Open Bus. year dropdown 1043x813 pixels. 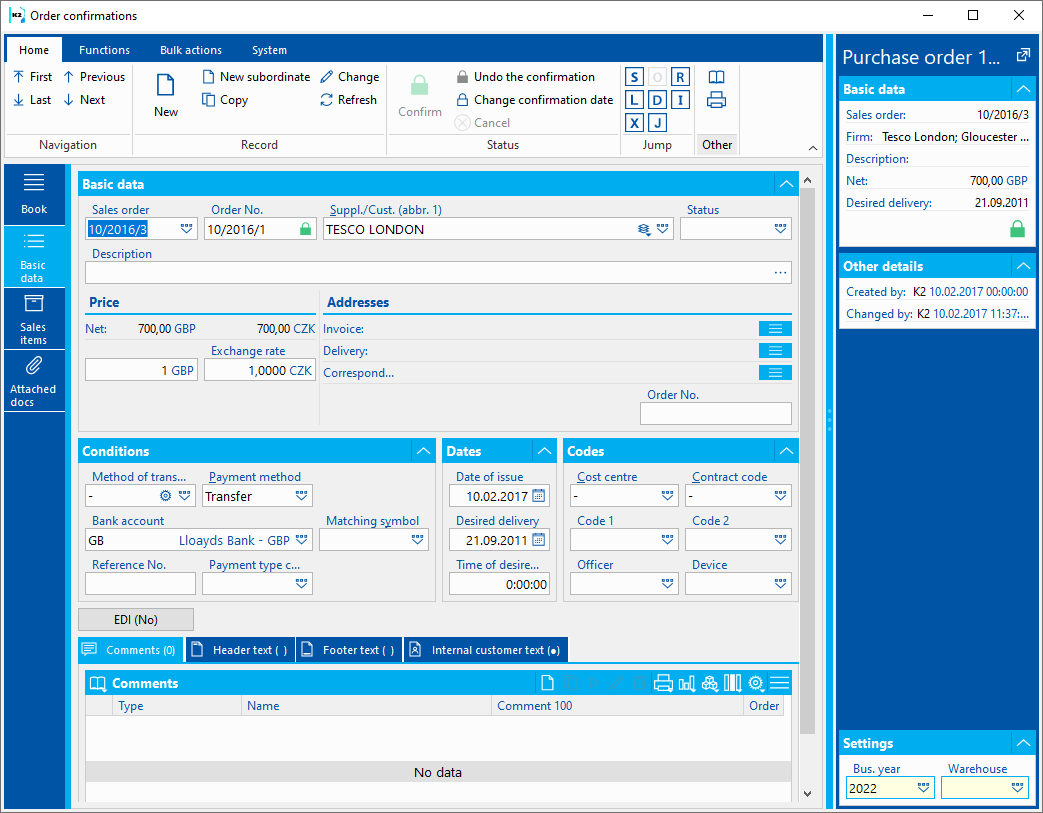click(x=923, y=788)
